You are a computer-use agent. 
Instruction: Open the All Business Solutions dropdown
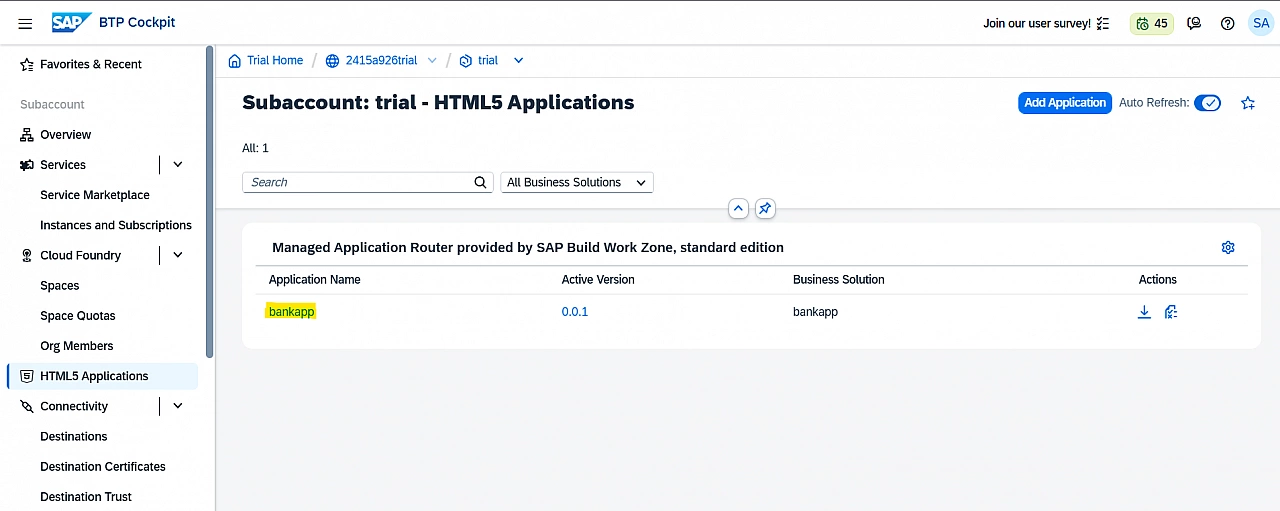[576, 182]
